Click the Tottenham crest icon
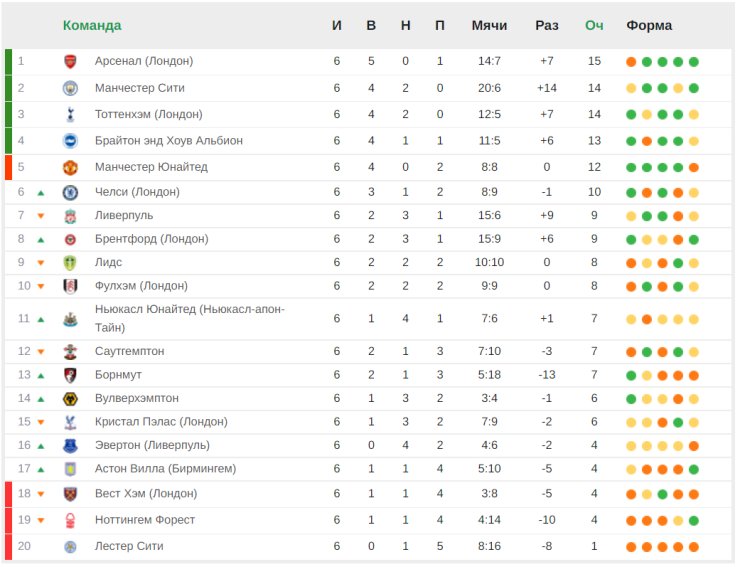Viewport: 740px width, 567px height. [x=70, y=115]
